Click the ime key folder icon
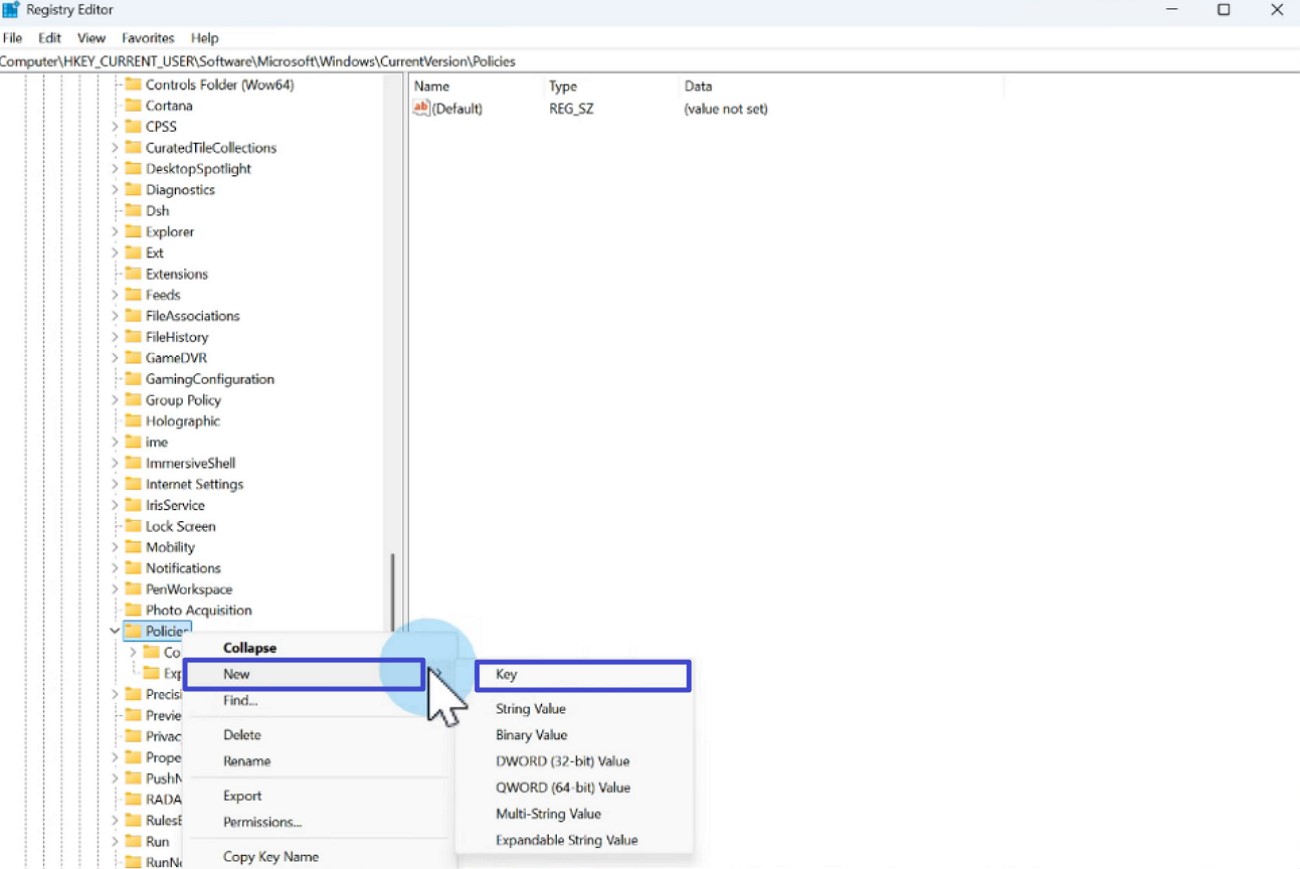The height and width of the screenshot is (869, 1300). pos(133,442)
